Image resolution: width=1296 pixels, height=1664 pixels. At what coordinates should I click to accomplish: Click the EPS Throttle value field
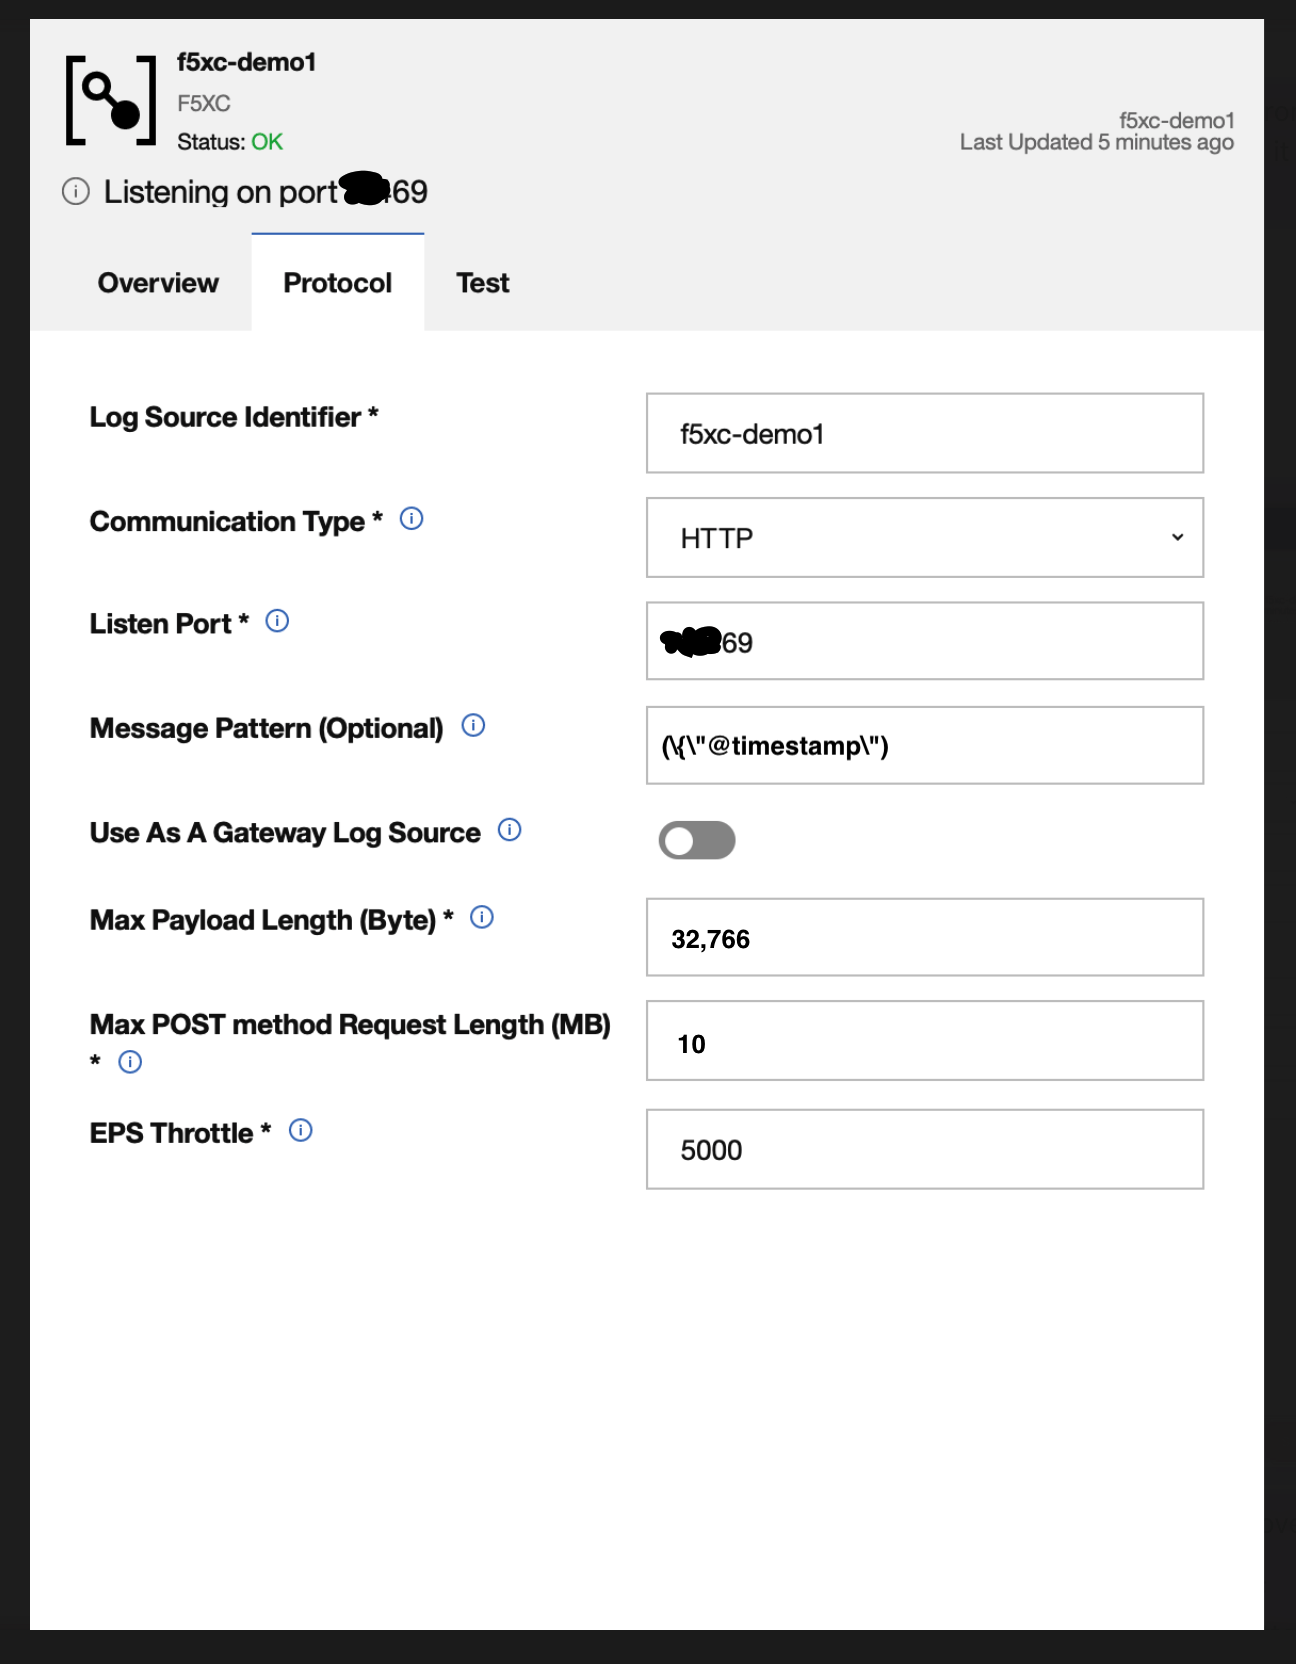(924, 1149)
